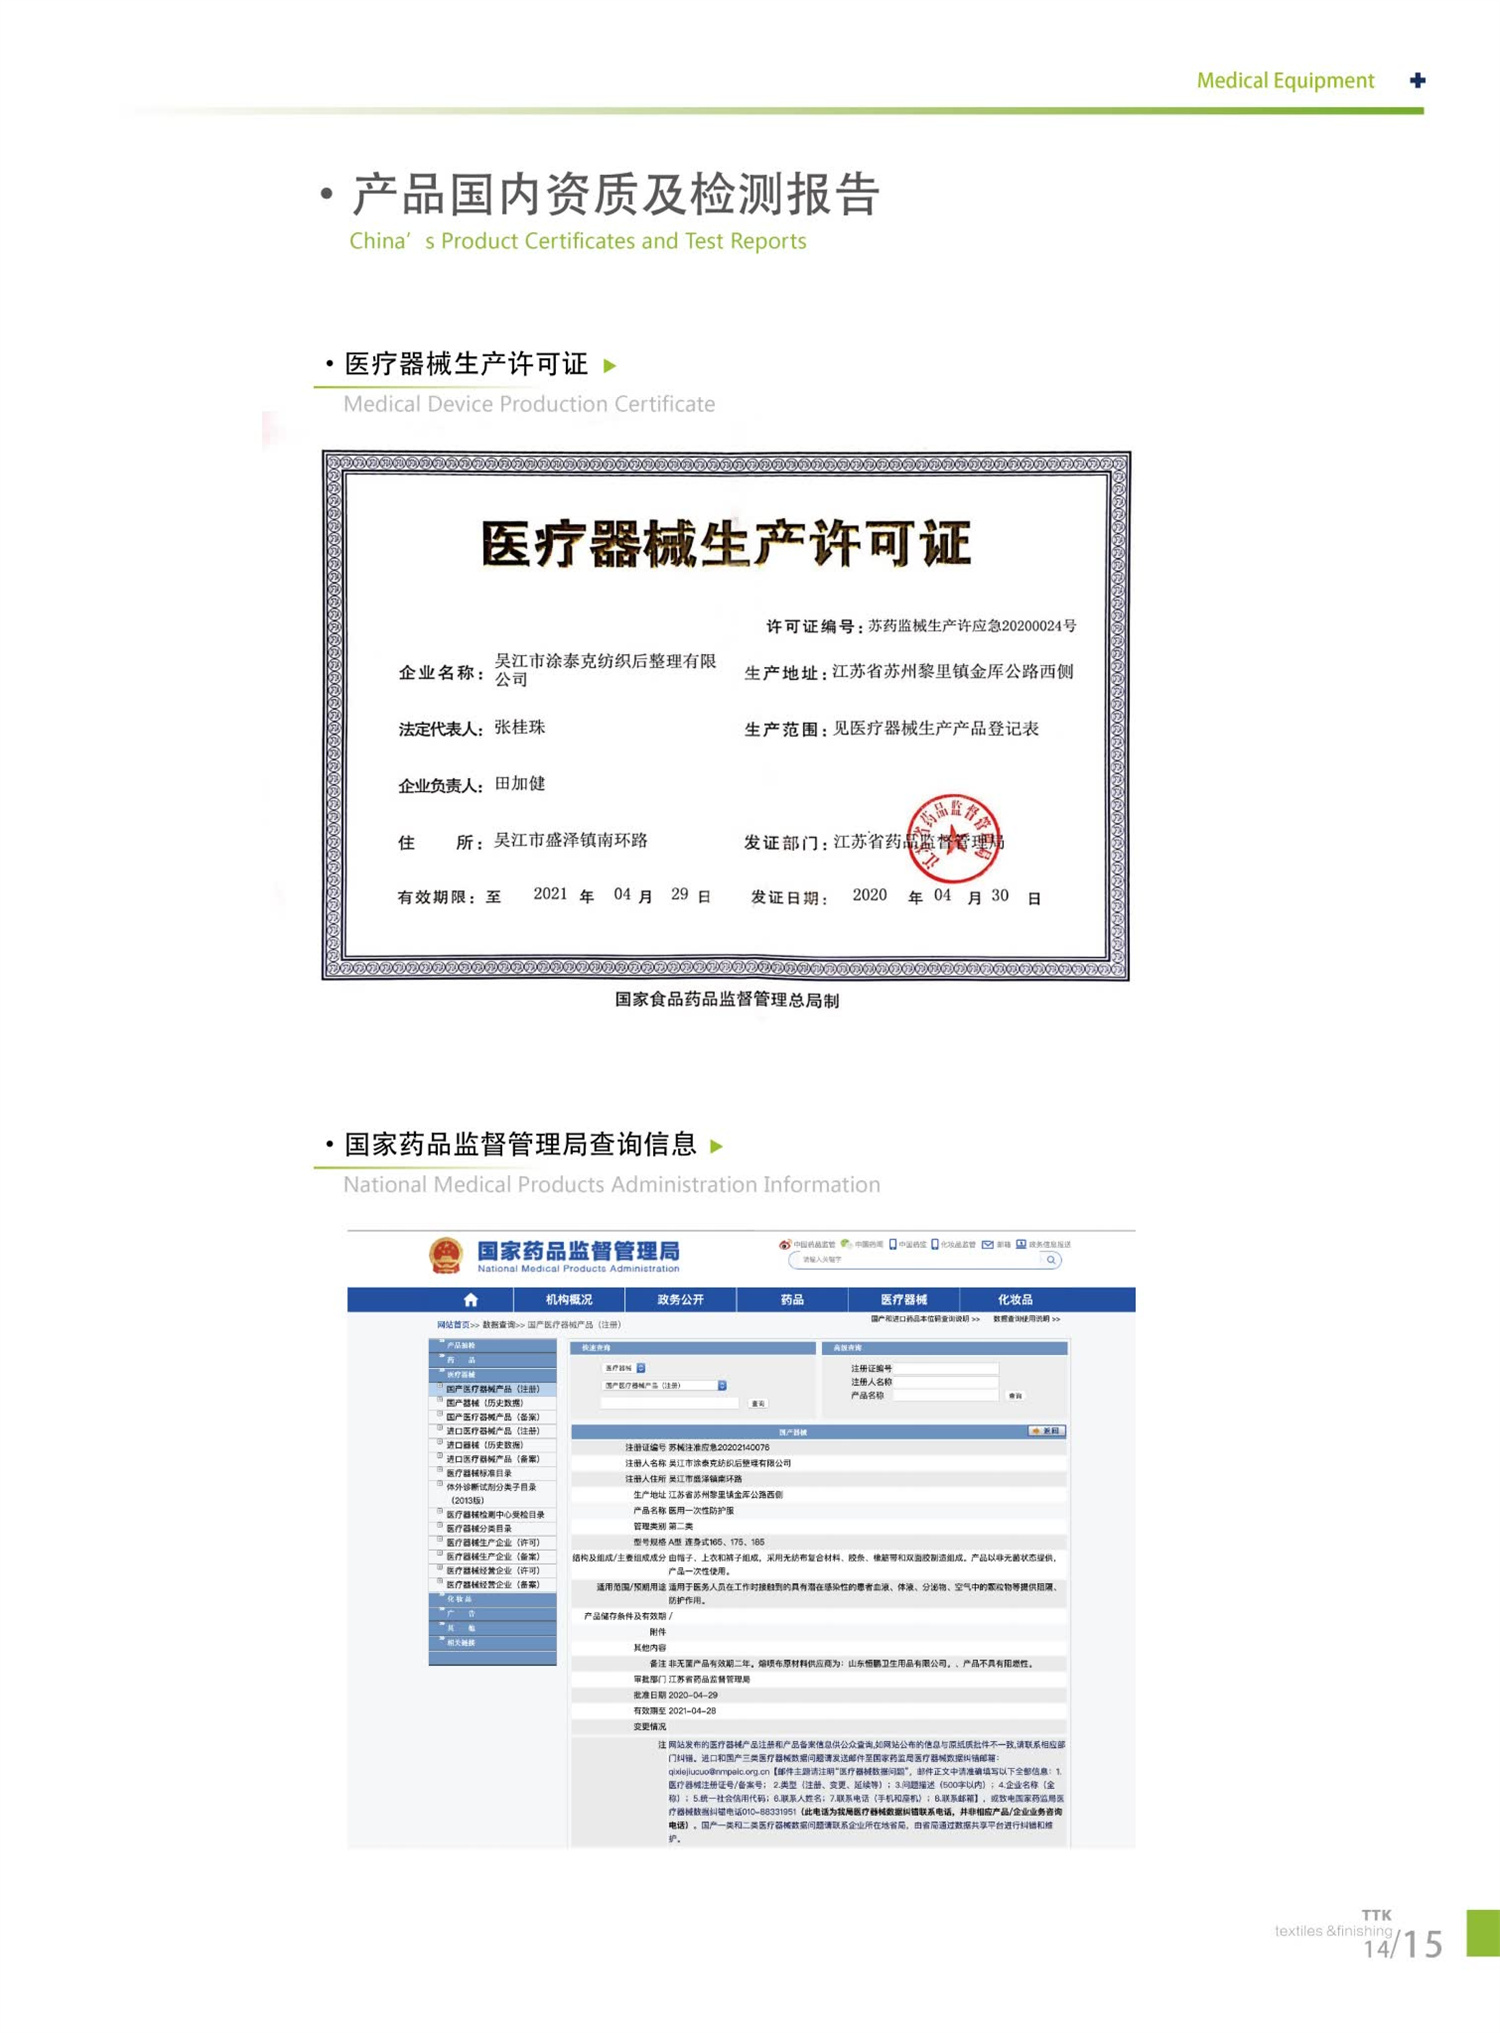Click the 产品名称 input field
The image size is (1500, 2033).
946,1395
